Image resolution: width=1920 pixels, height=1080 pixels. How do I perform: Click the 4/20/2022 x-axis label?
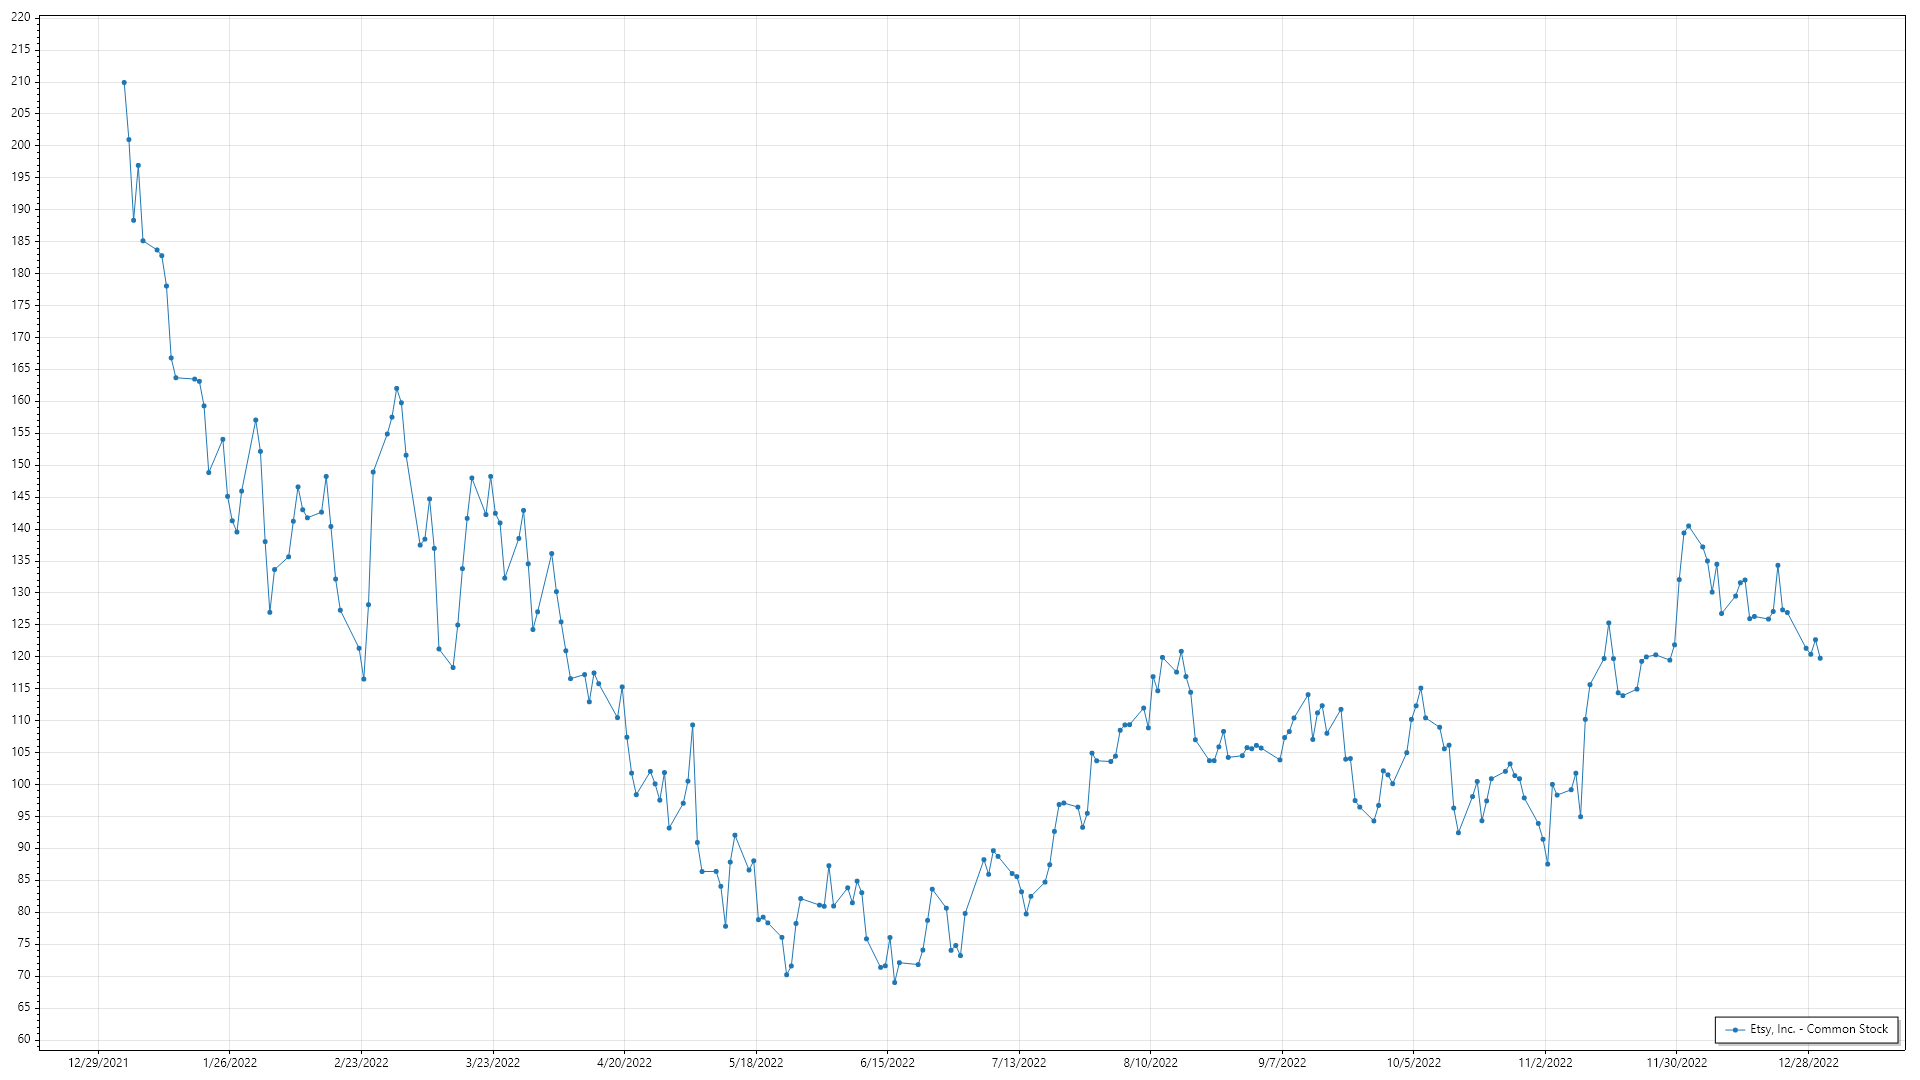click(624, 1062)
